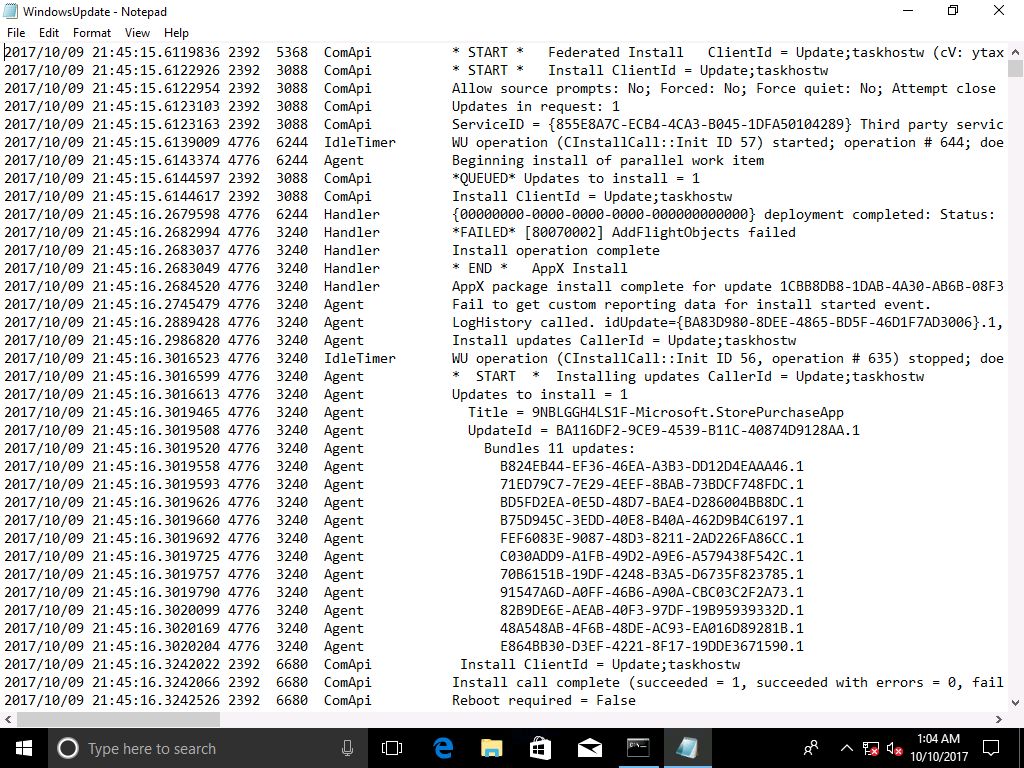Click the 48A548AB-4F6B-48DE-AC93-EA016D89281B.1 entry

click(x=652, y=628)
